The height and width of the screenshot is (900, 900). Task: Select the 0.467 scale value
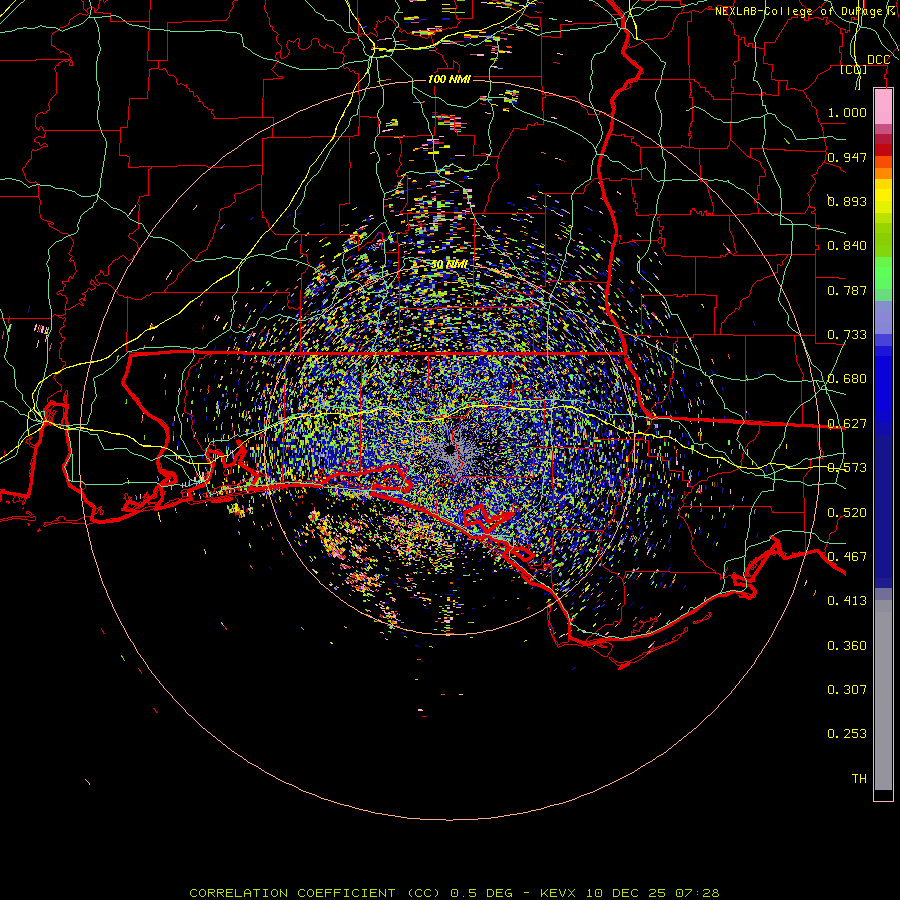click(x=847, y=557)
